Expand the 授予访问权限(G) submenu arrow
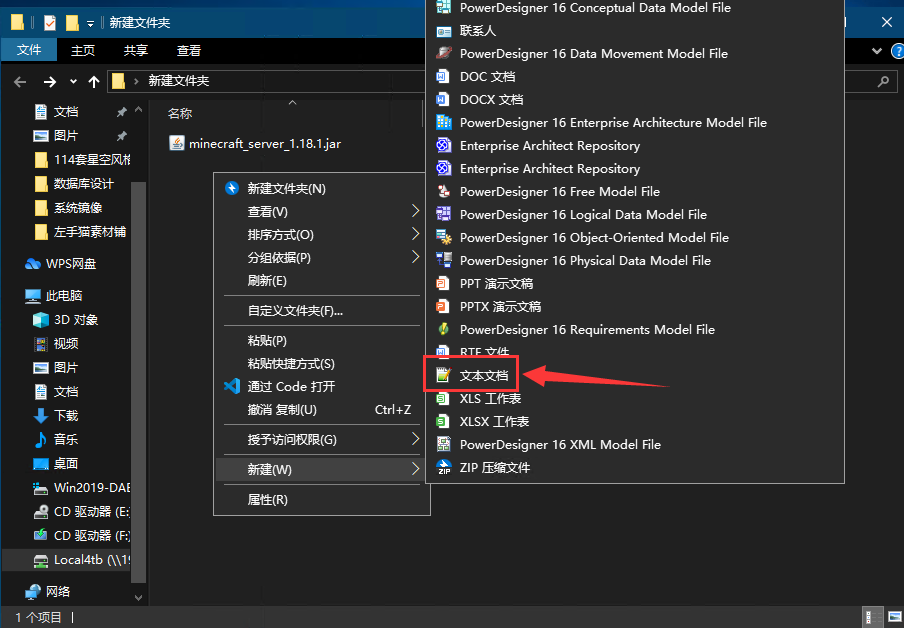The height and width of the screenshot is (628, 904). [416, 439]
